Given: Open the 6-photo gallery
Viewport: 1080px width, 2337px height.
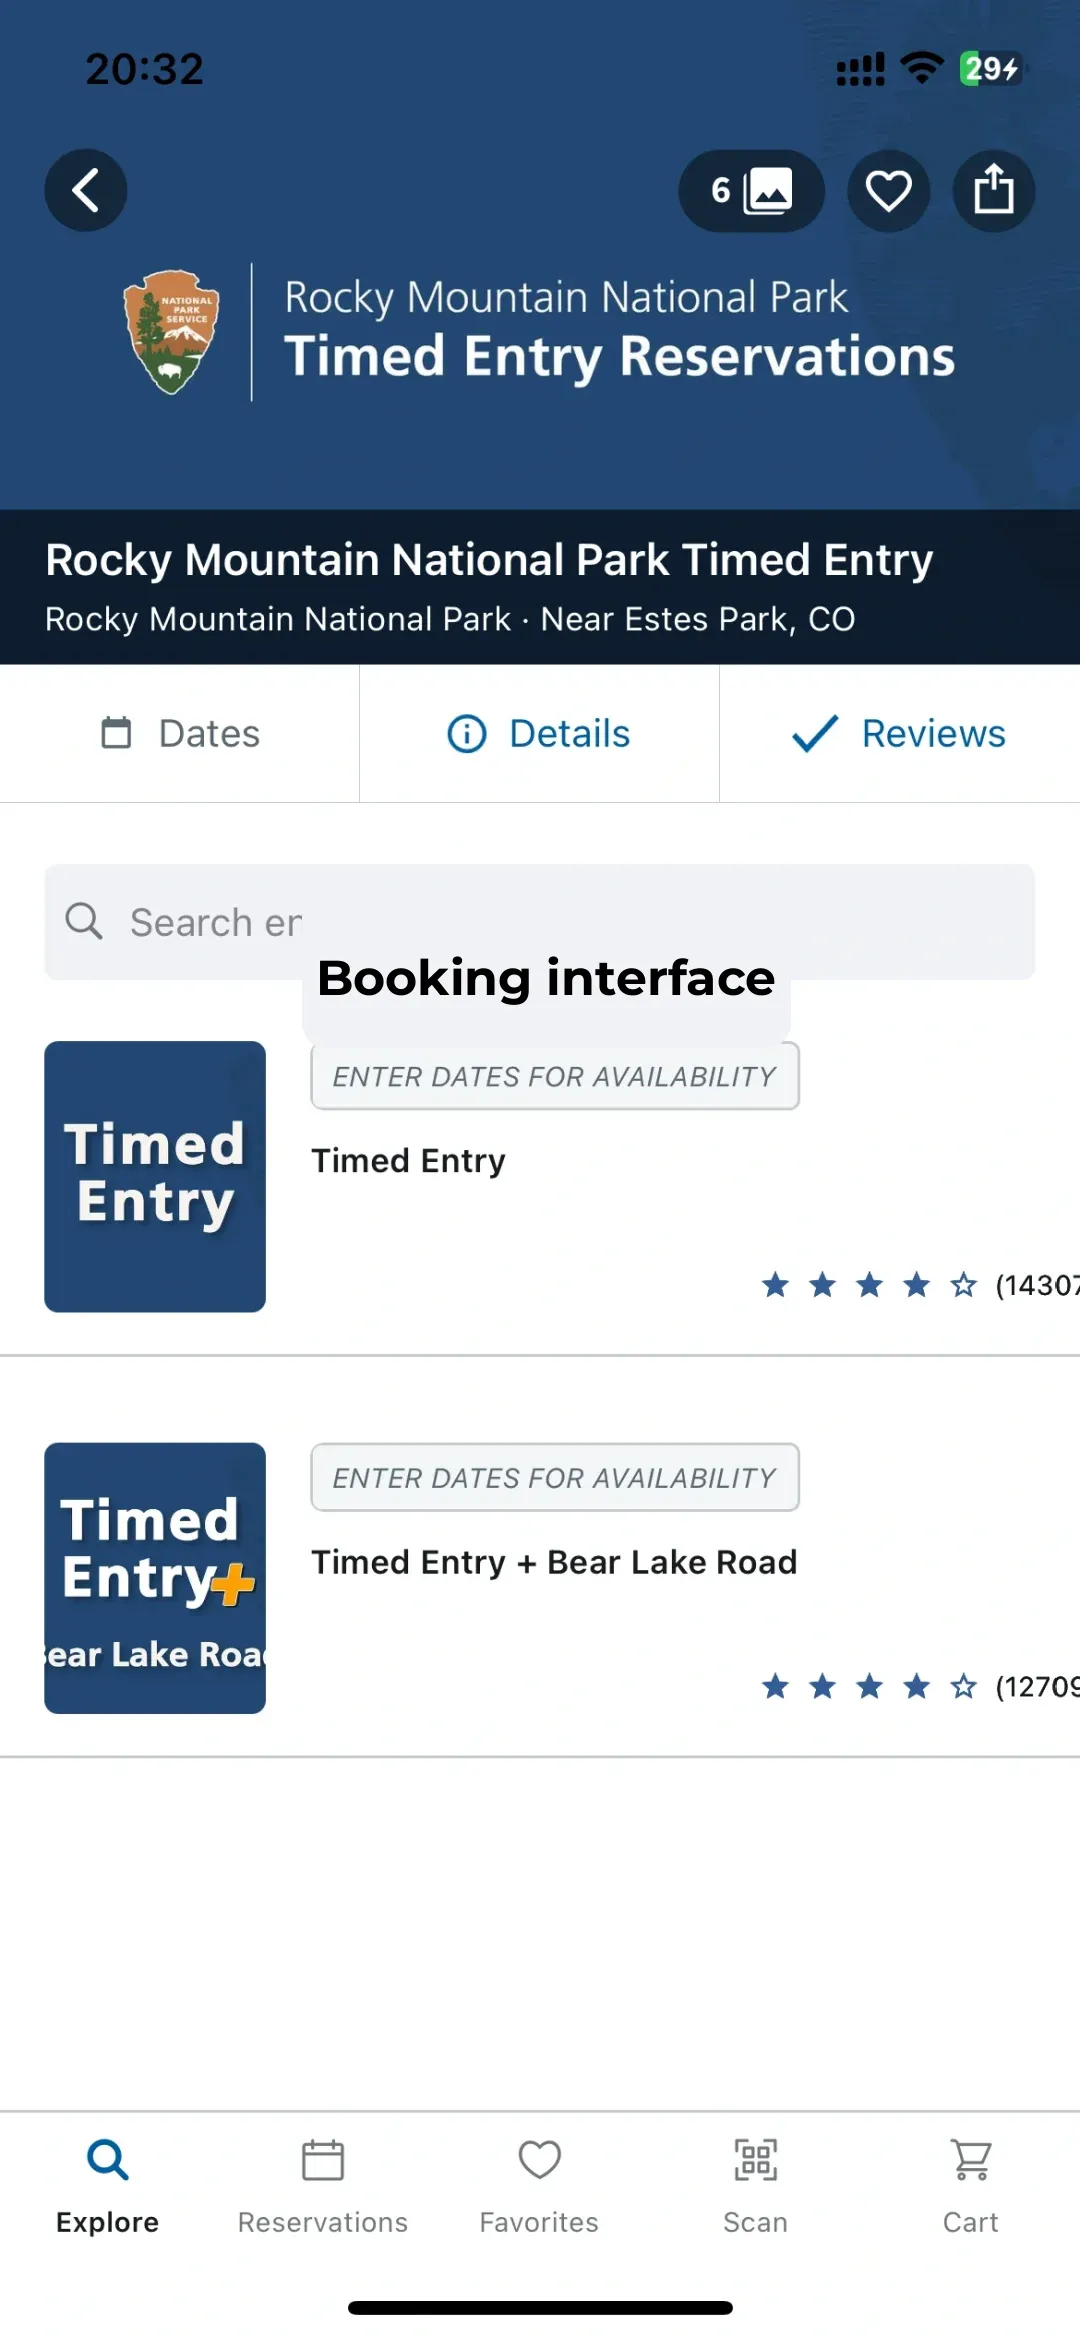Looking at the screenshot, I should 751,190.
